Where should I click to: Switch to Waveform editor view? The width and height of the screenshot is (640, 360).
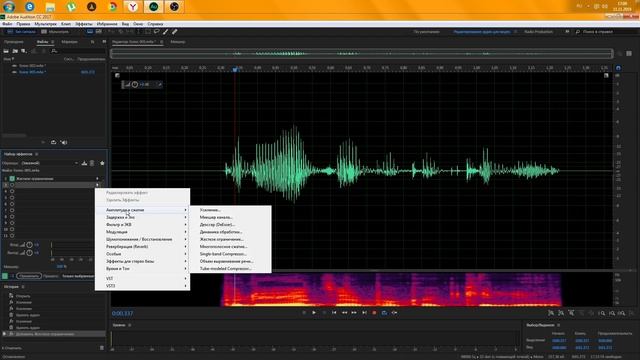[x=21, y=31]
